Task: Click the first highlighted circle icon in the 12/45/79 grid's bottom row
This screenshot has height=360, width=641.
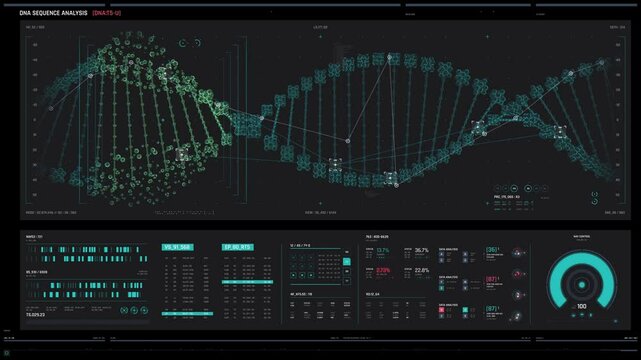Action: pos(293,275)
